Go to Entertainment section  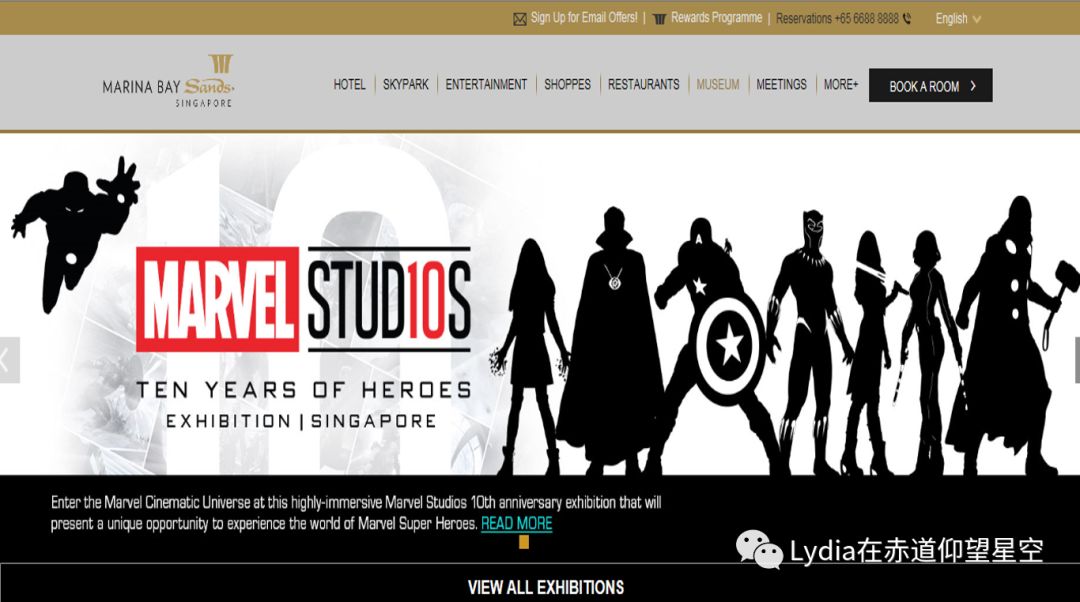coord(486,85)
